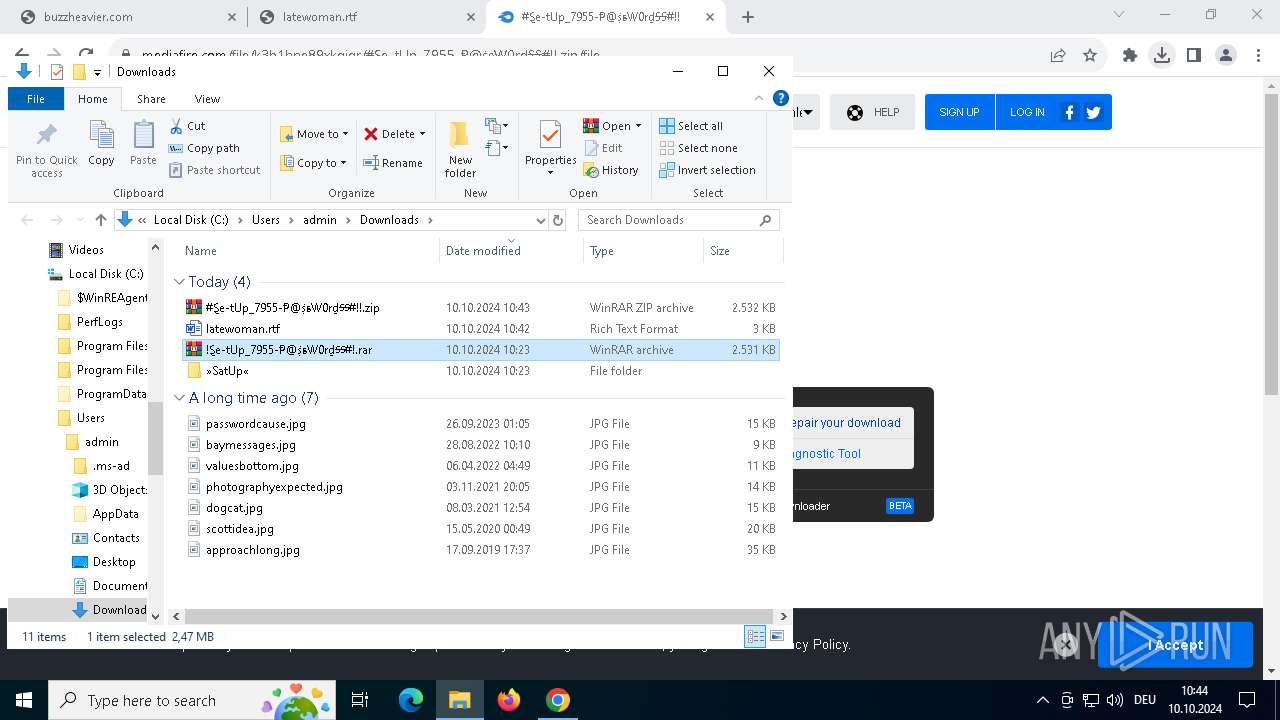Open Delete dropdown arrow
The width and height of the screenshot is (1280, 720).
coord(422,134)
